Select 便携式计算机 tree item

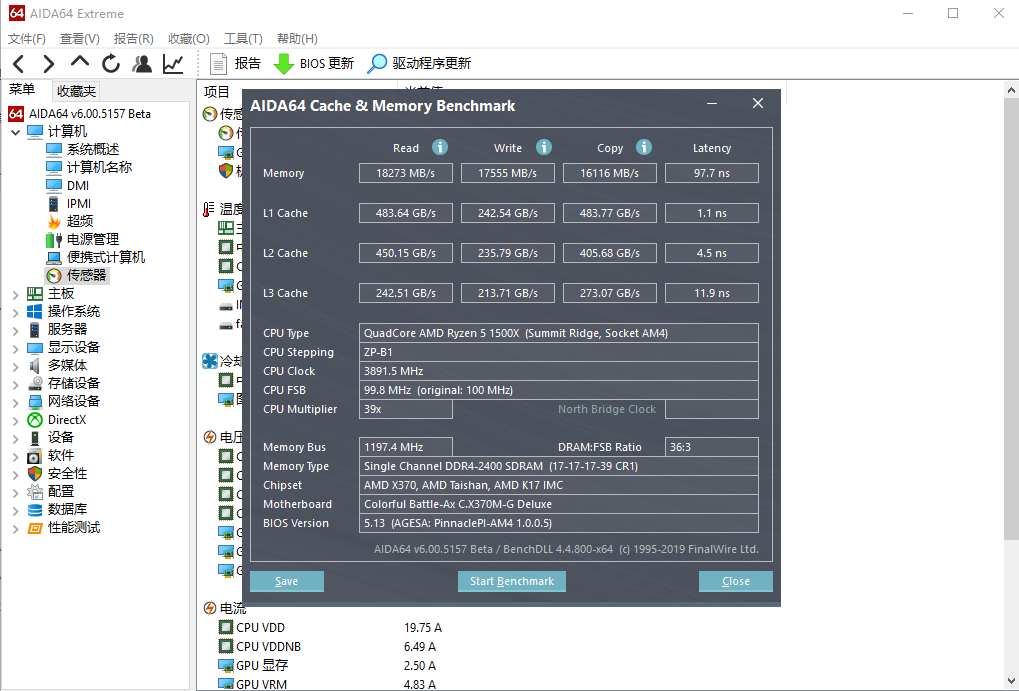pos(96,257)
